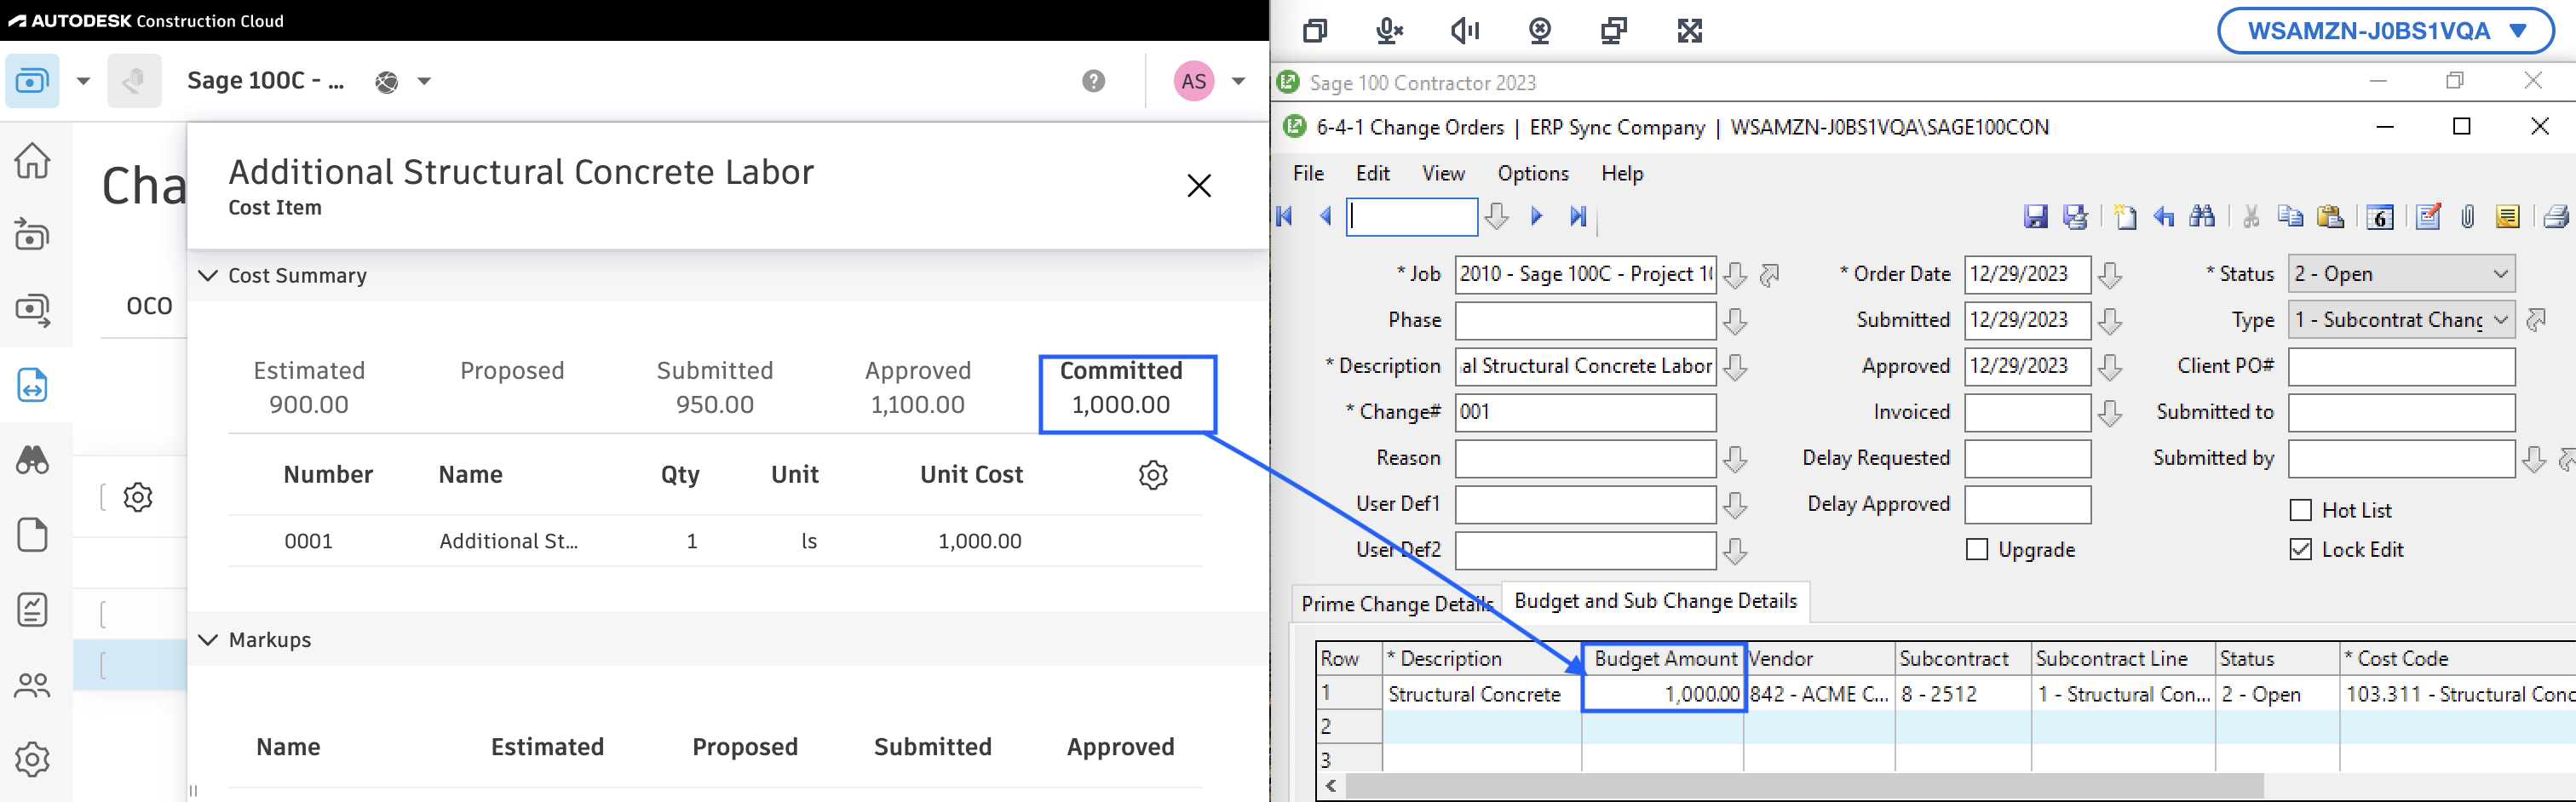Open WSAMZN-J0BS1VQA session dropdown
2576x802 pixels.
pyautogui.click(x=2385, y=31)
